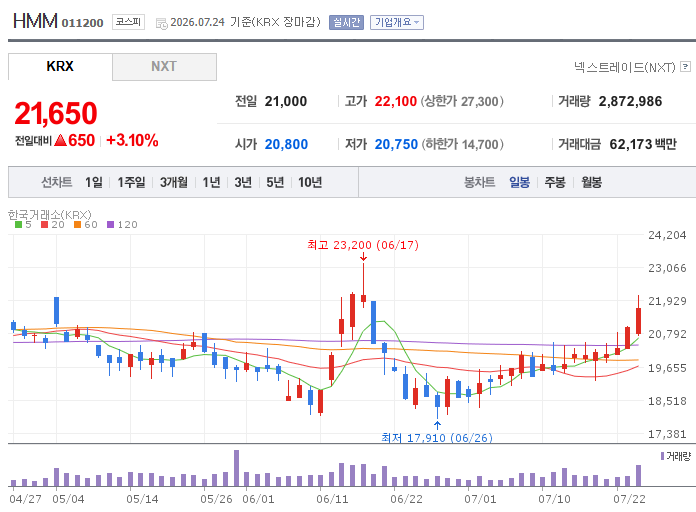
Task: Click the red 20-day moving average swatch
Action: click(x=44, y=225)
